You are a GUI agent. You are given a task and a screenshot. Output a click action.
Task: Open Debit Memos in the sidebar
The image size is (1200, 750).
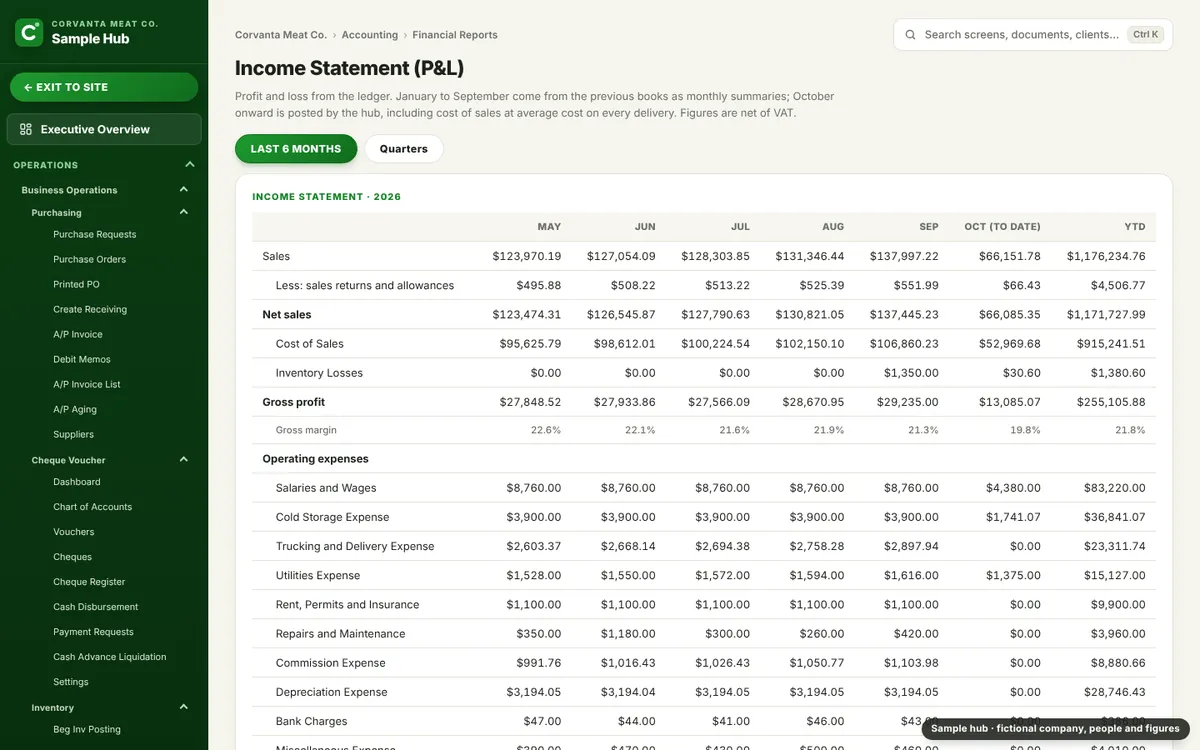[82, 359]
